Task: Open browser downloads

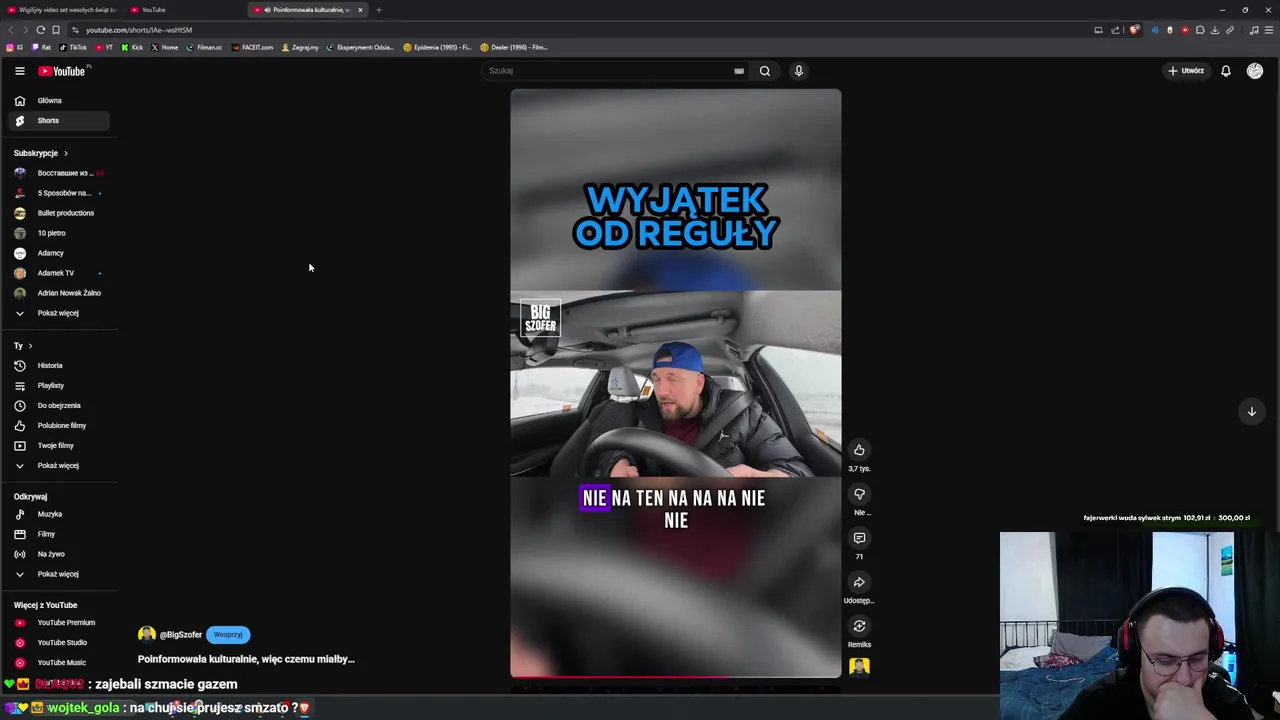Action: [x=1215, y=30]
